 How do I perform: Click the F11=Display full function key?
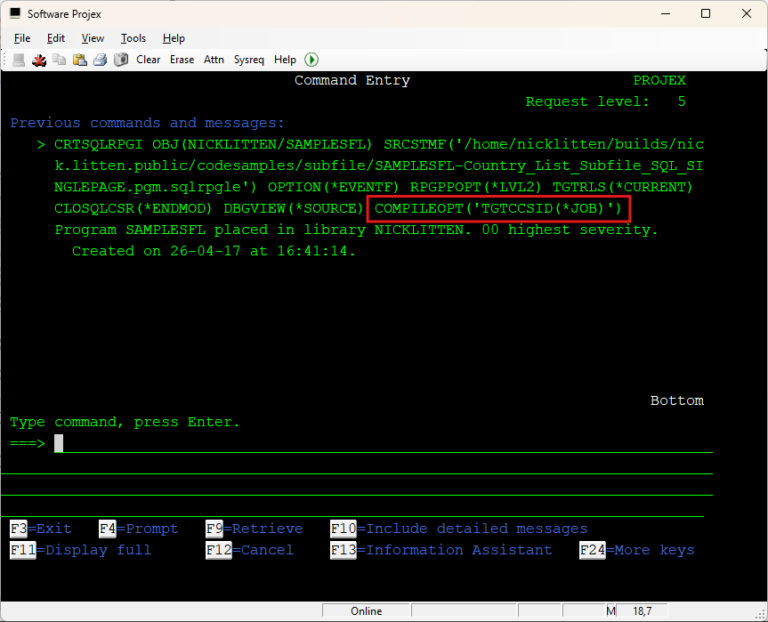(81, 550)
